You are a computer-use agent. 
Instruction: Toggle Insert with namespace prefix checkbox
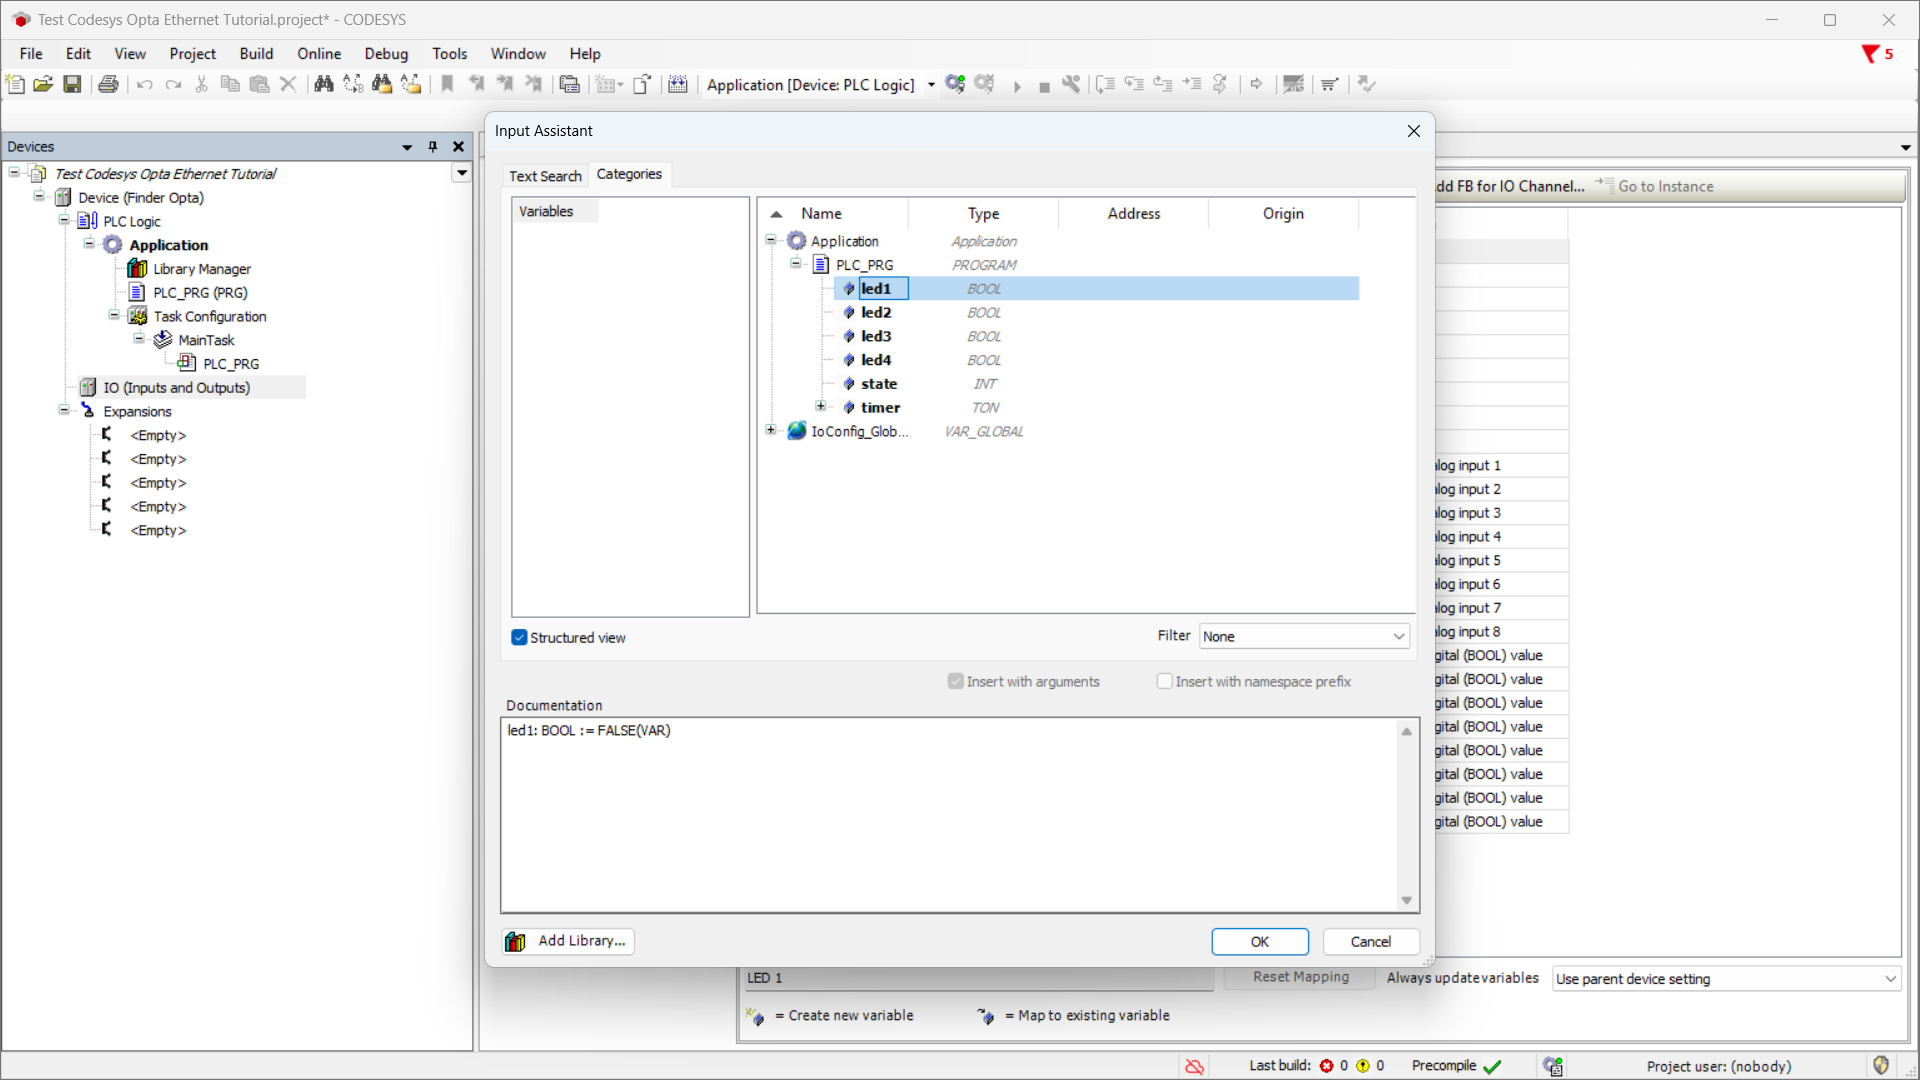pyautogui.click(x=1165, y=681)
